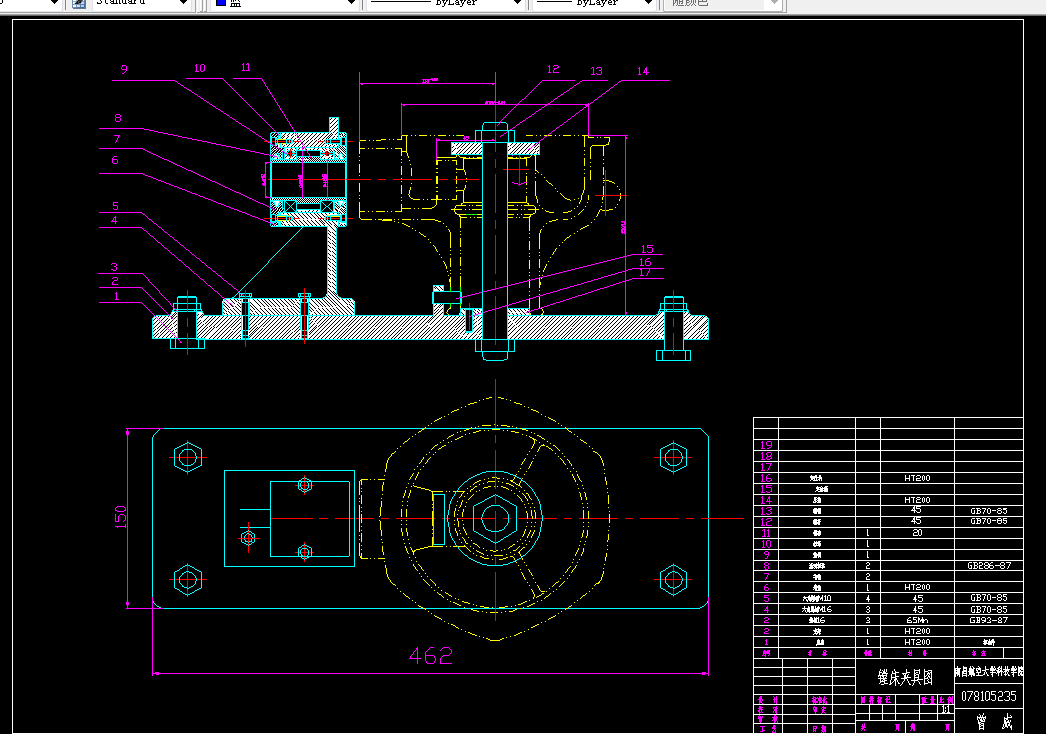Select the 078105235 number in title block
This screenshot has width=1046, height=734.
point(989,697)
